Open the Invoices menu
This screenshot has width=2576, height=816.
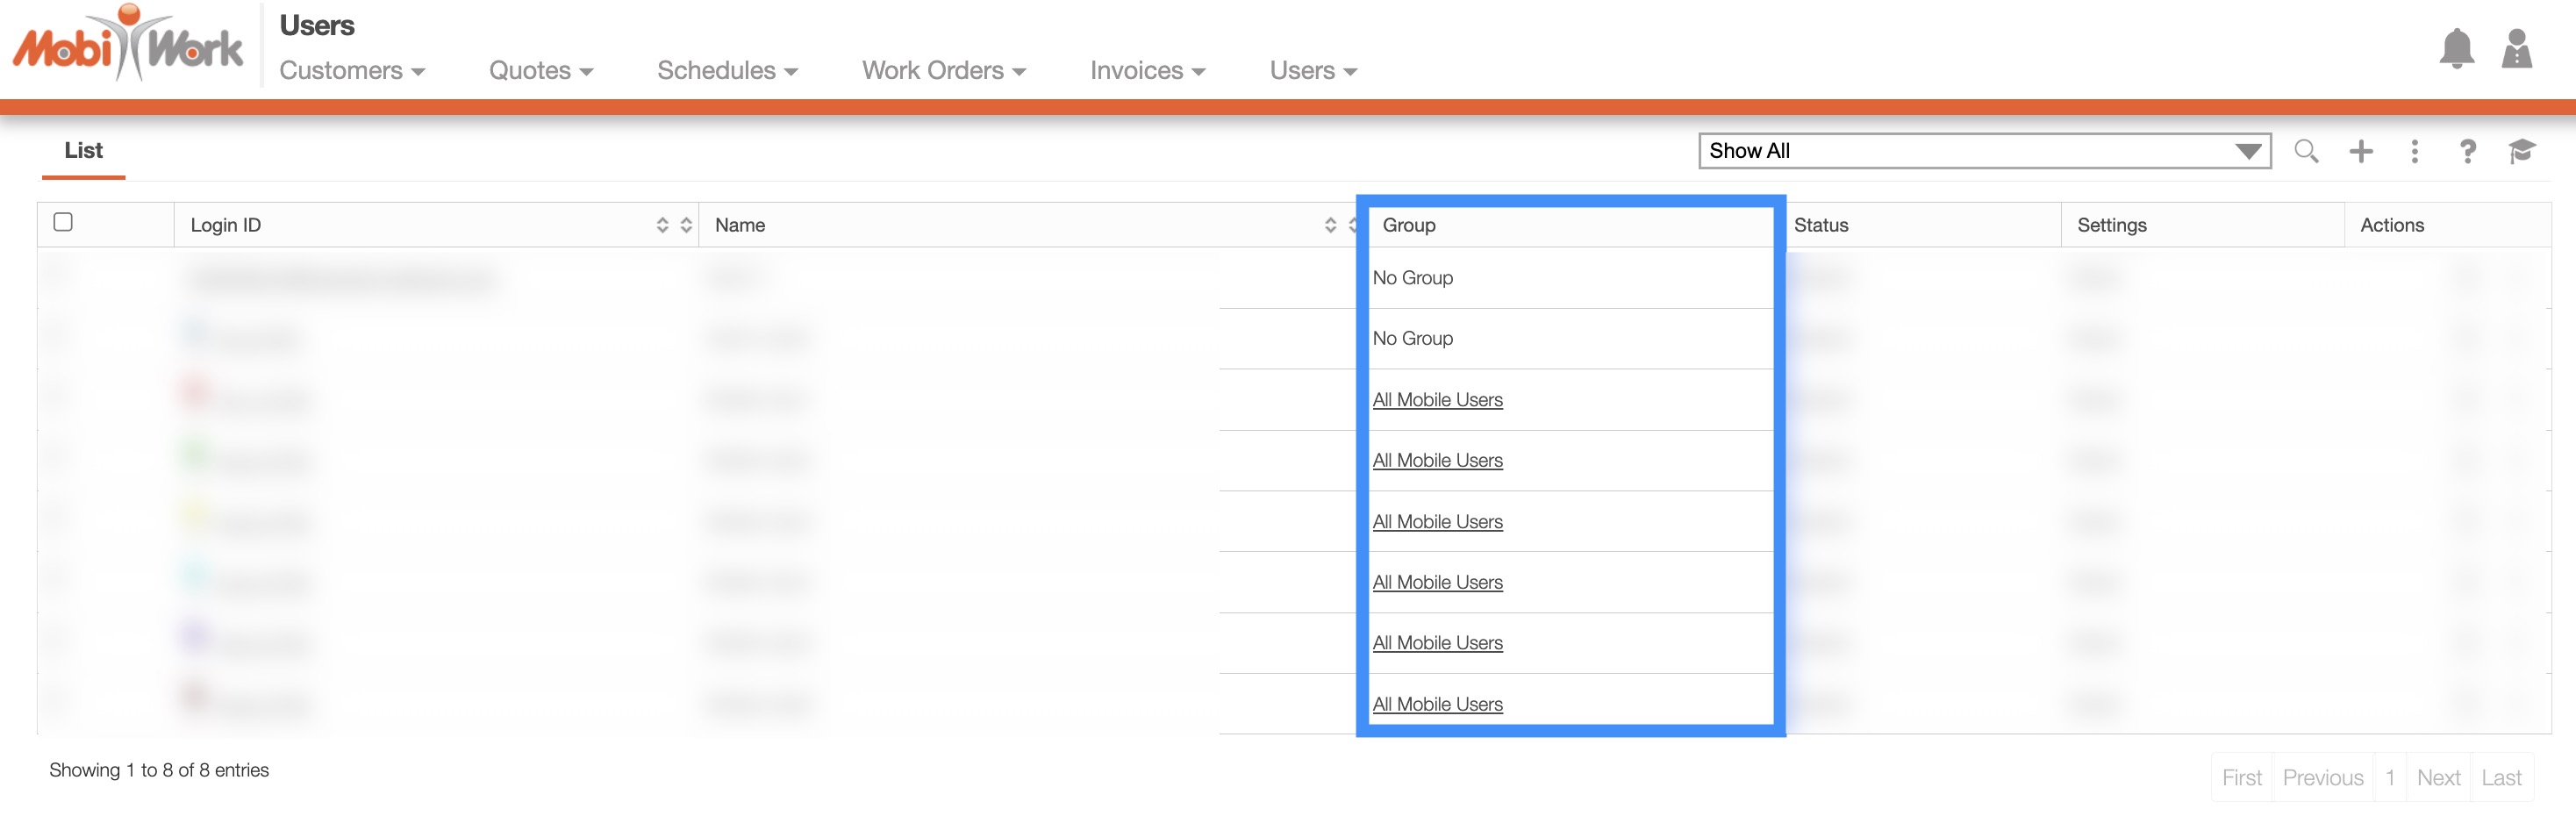1146,71
